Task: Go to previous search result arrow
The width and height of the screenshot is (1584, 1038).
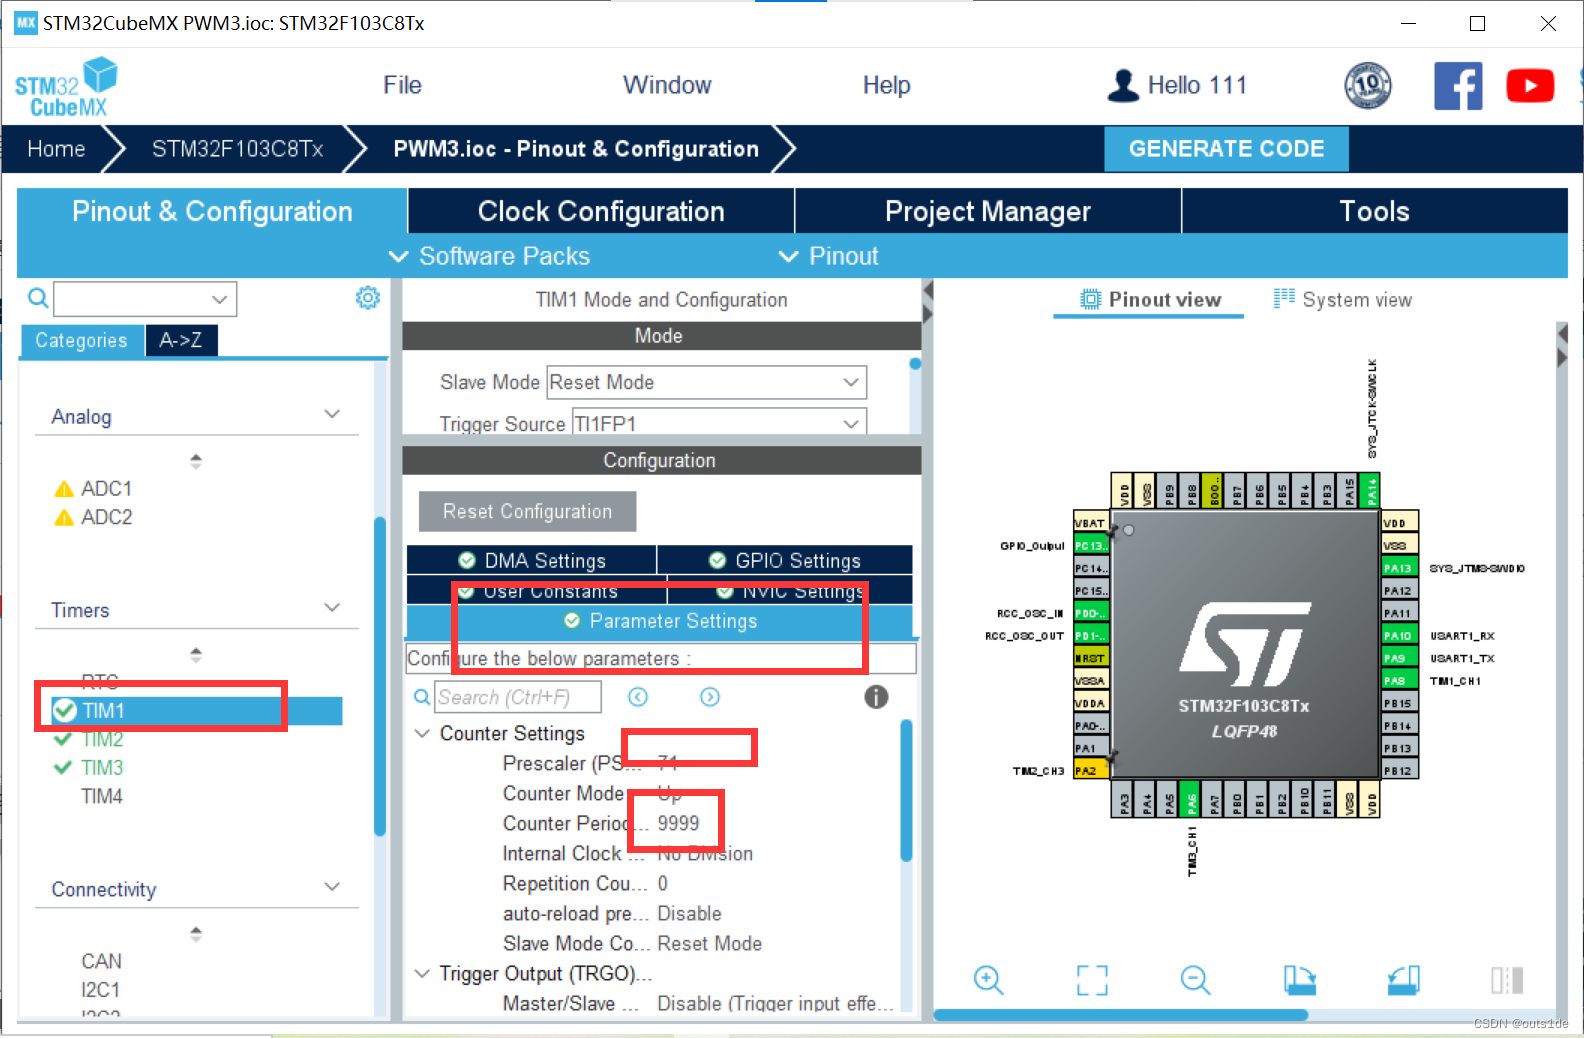Action: [638, 697]
